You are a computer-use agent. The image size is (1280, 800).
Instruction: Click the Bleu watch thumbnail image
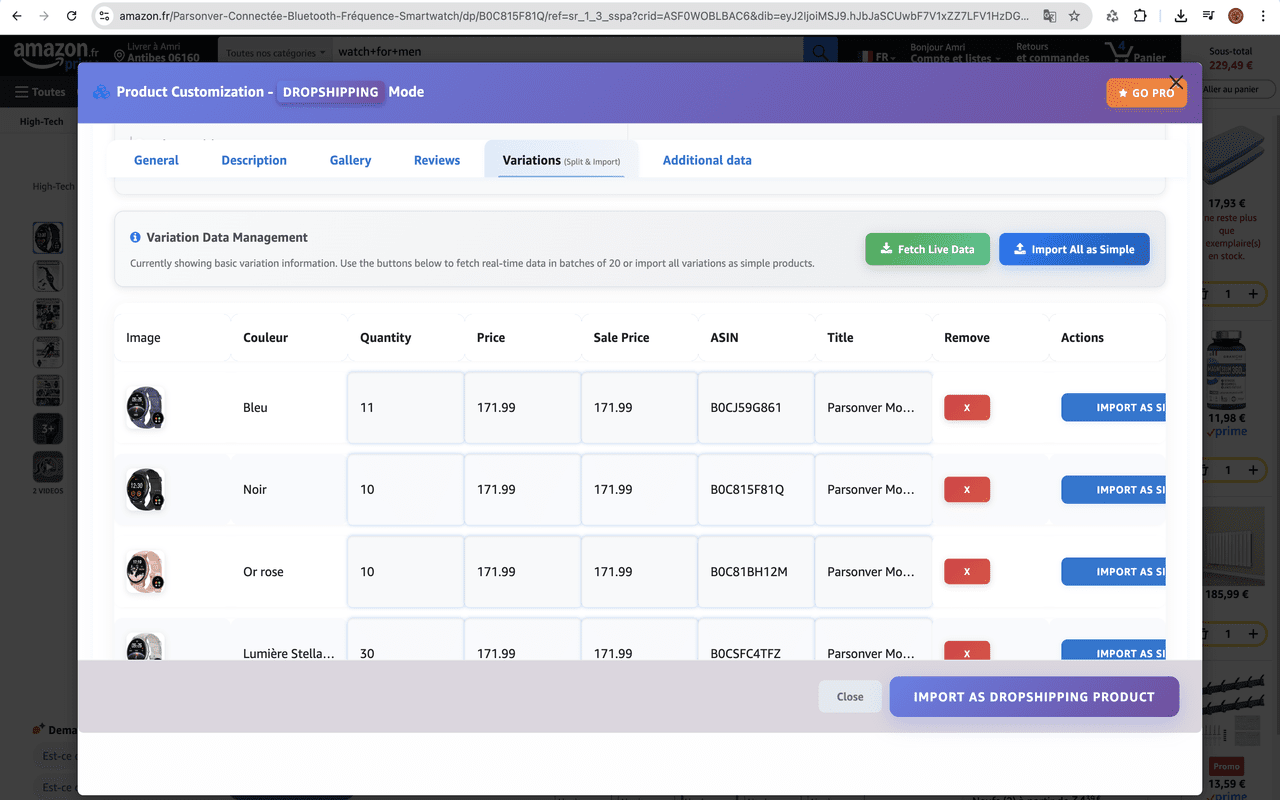(x=145, y=408)
